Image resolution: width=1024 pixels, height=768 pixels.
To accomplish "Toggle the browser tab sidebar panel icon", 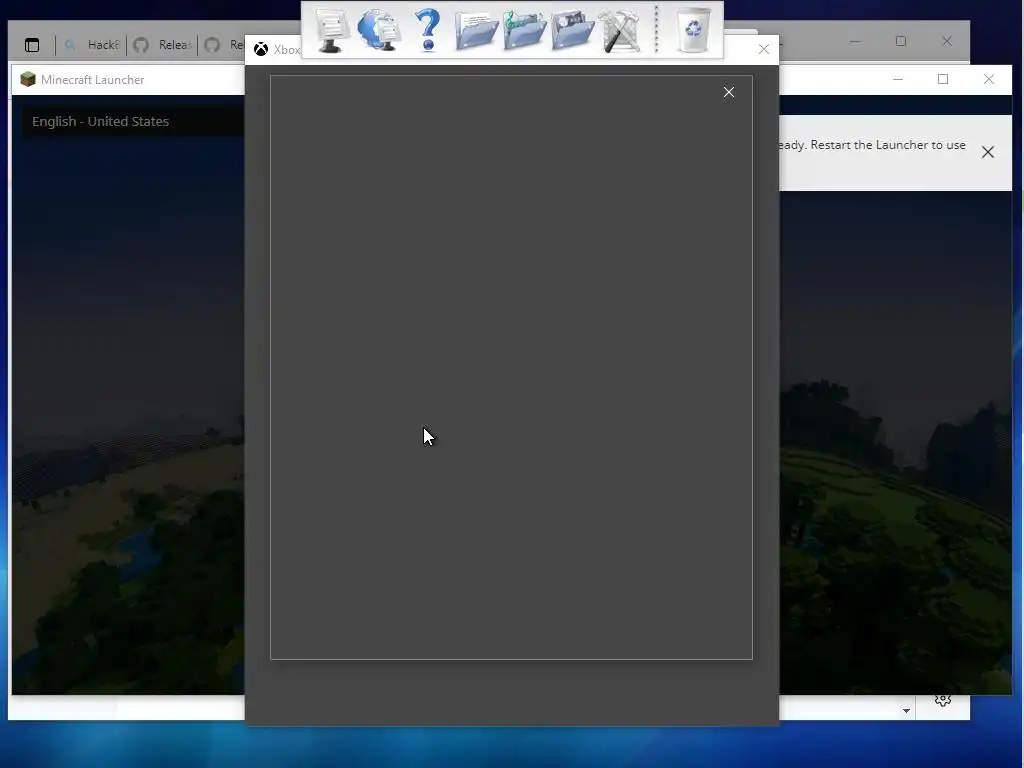I will (x=32, y=45).
